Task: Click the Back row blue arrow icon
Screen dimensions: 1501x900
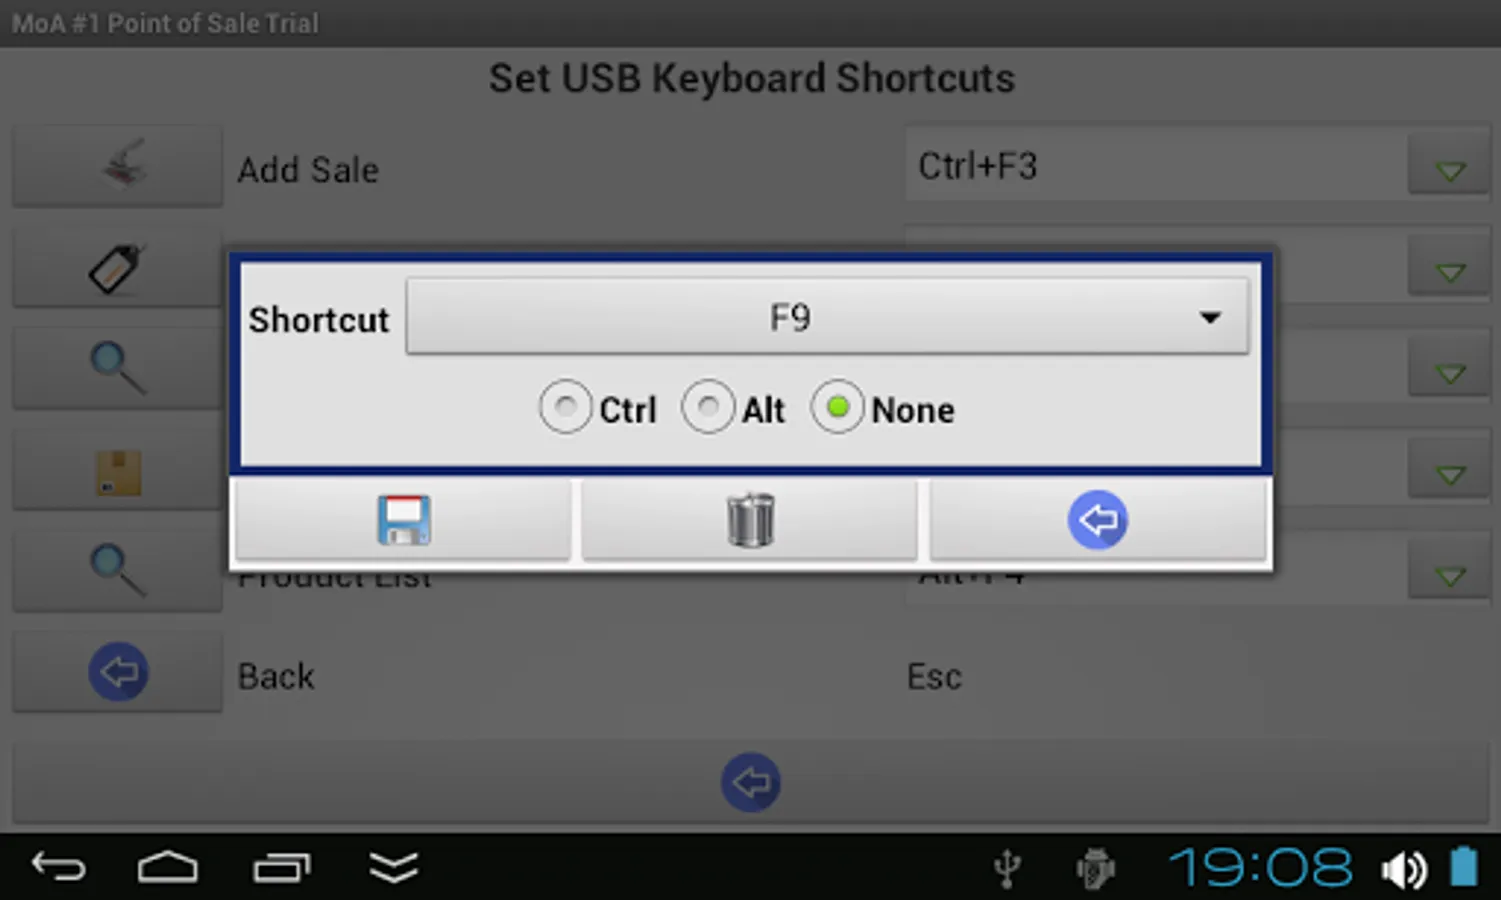Action: (x=117, y=672)
